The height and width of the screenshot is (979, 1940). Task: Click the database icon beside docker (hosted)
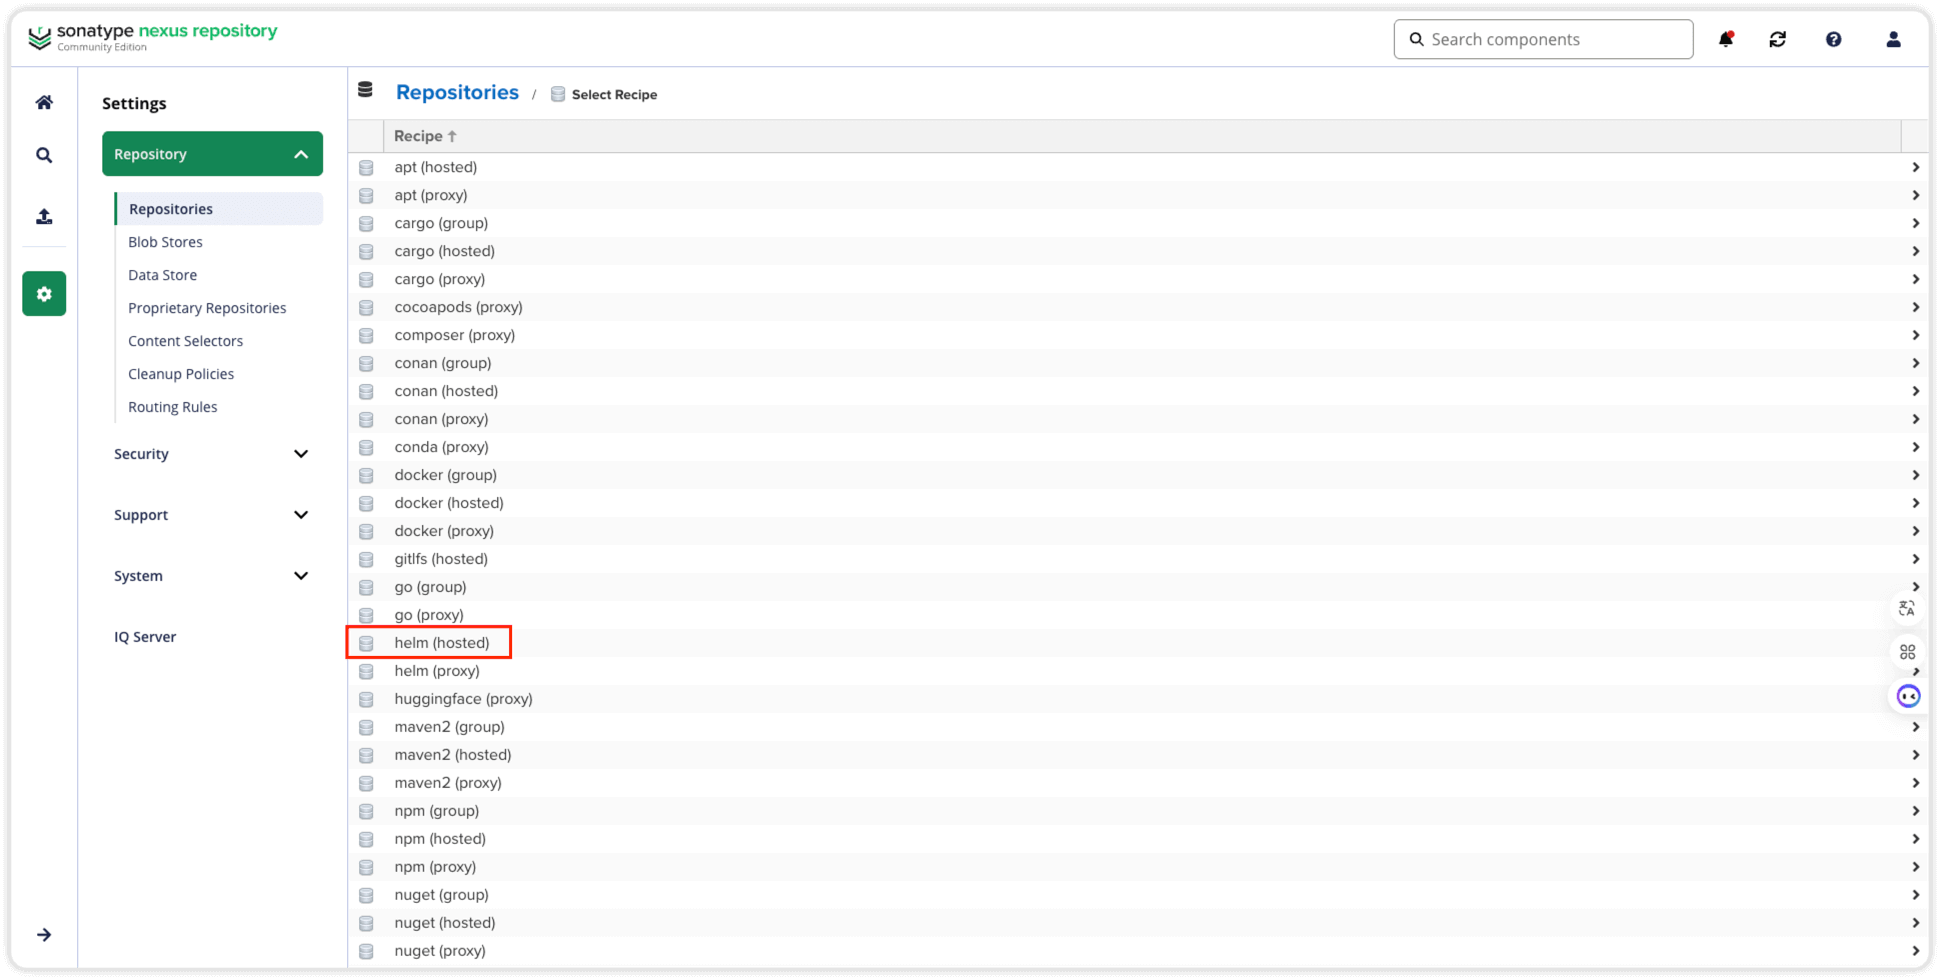coord(367,504)
